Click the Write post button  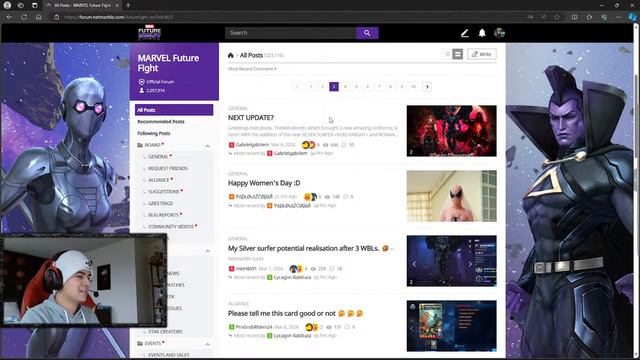pos(482,54)
